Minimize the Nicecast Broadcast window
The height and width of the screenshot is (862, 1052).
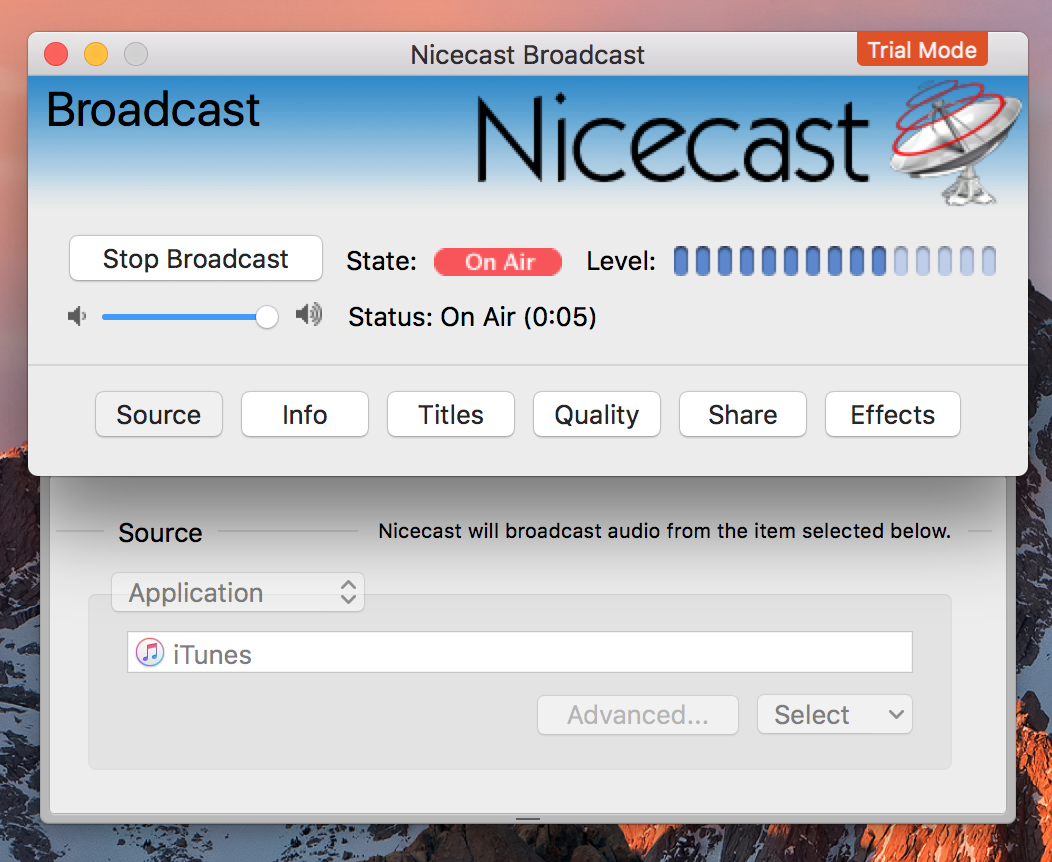pos(96,54)
